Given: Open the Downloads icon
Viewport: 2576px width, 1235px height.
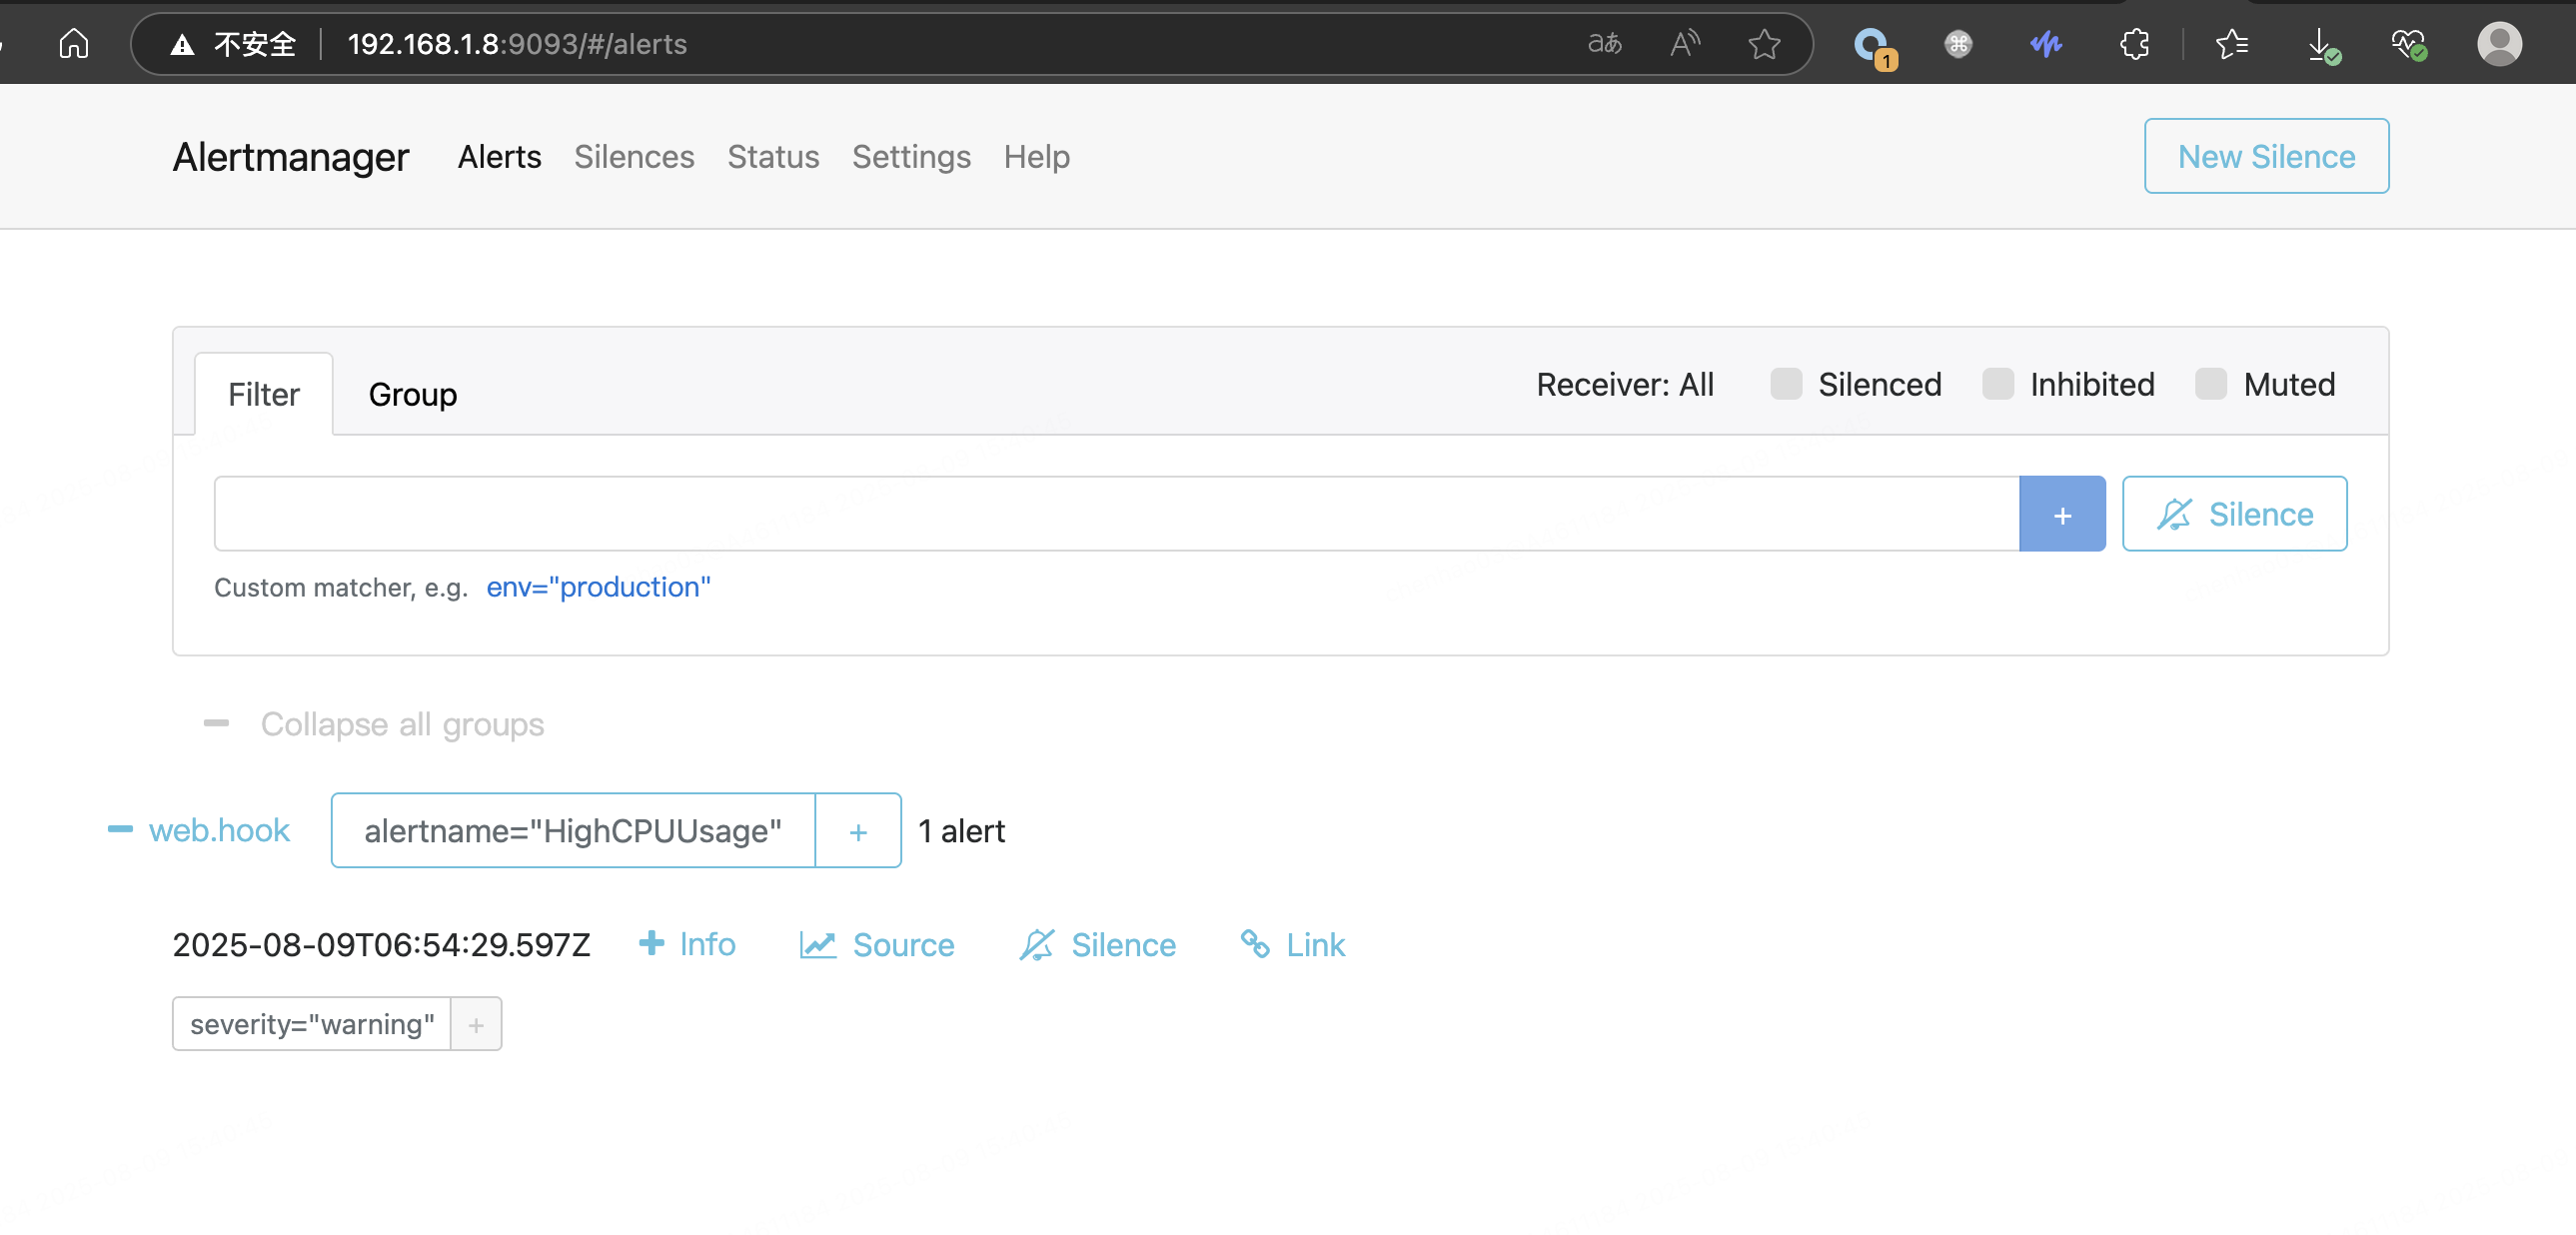Looking at the screenshot, I should 2322,46.
